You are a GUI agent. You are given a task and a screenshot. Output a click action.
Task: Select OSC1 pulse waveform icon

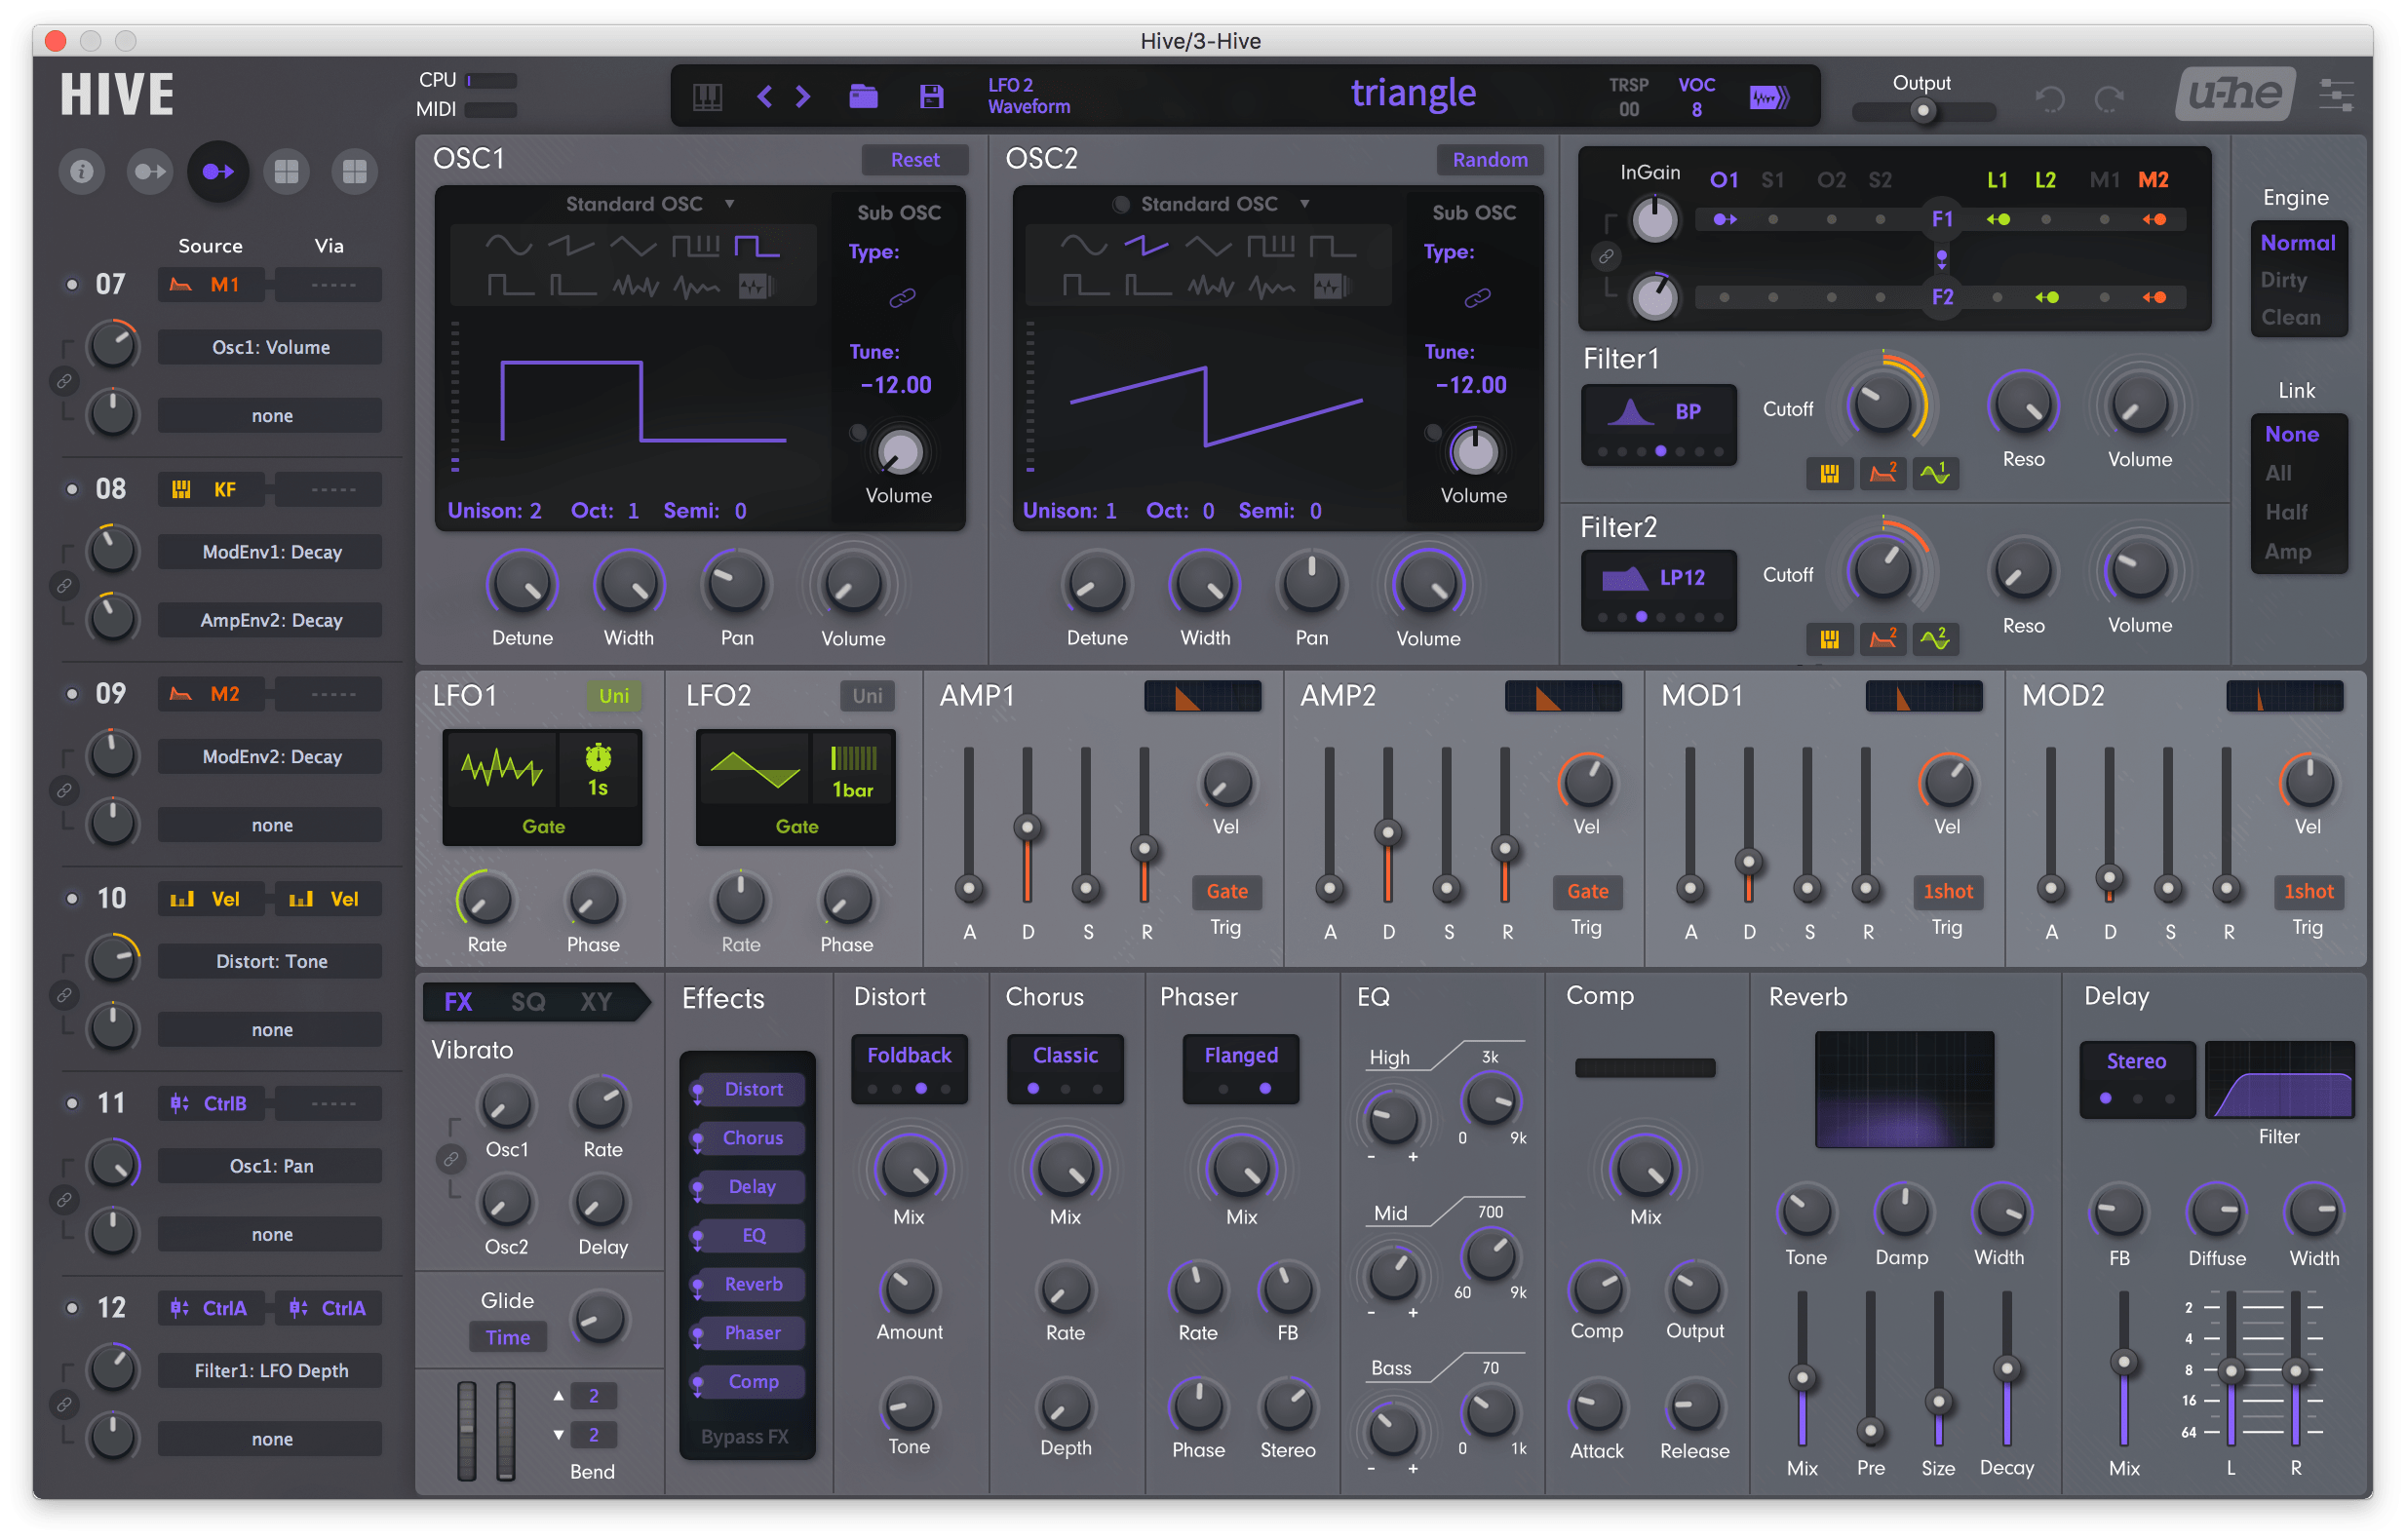pyautogui.click(x=757, y=245)
